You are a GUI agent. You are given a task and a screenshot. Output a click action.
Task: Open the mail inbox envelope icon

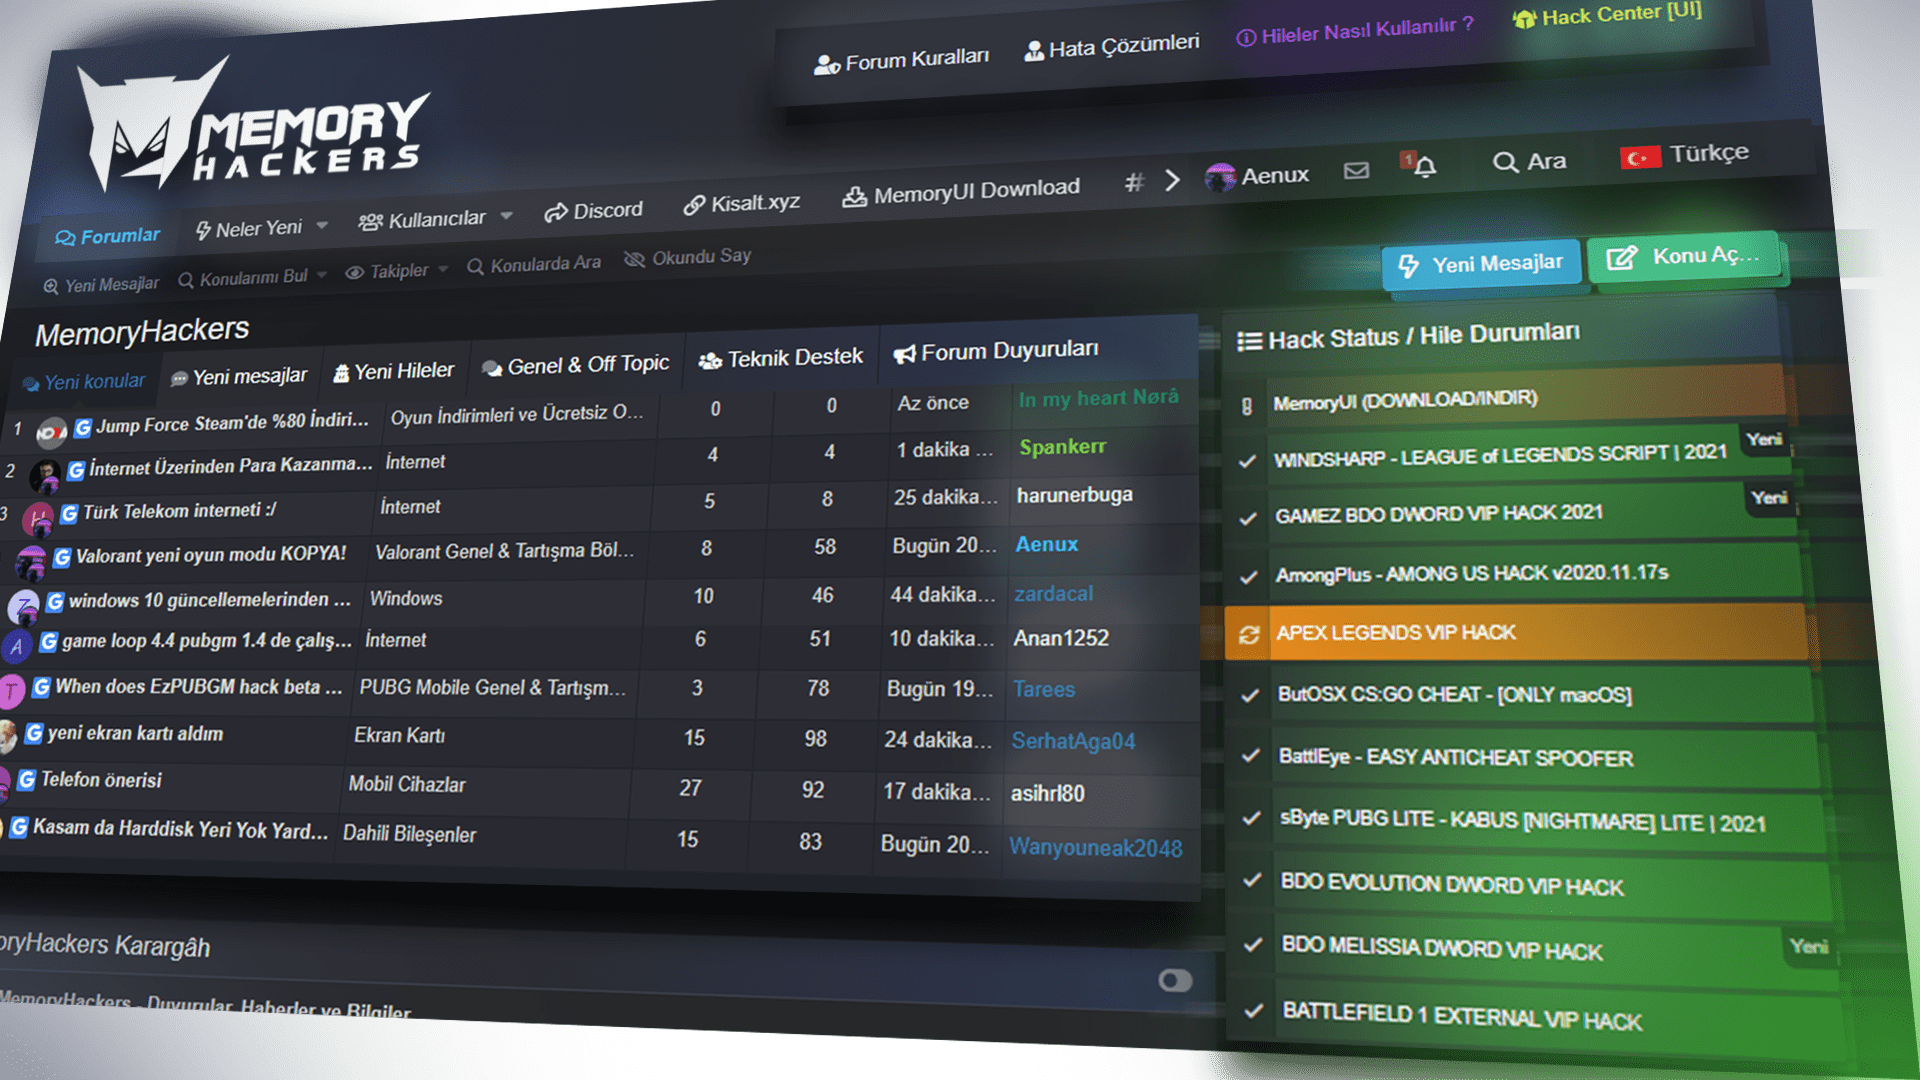click(1356, 170)
